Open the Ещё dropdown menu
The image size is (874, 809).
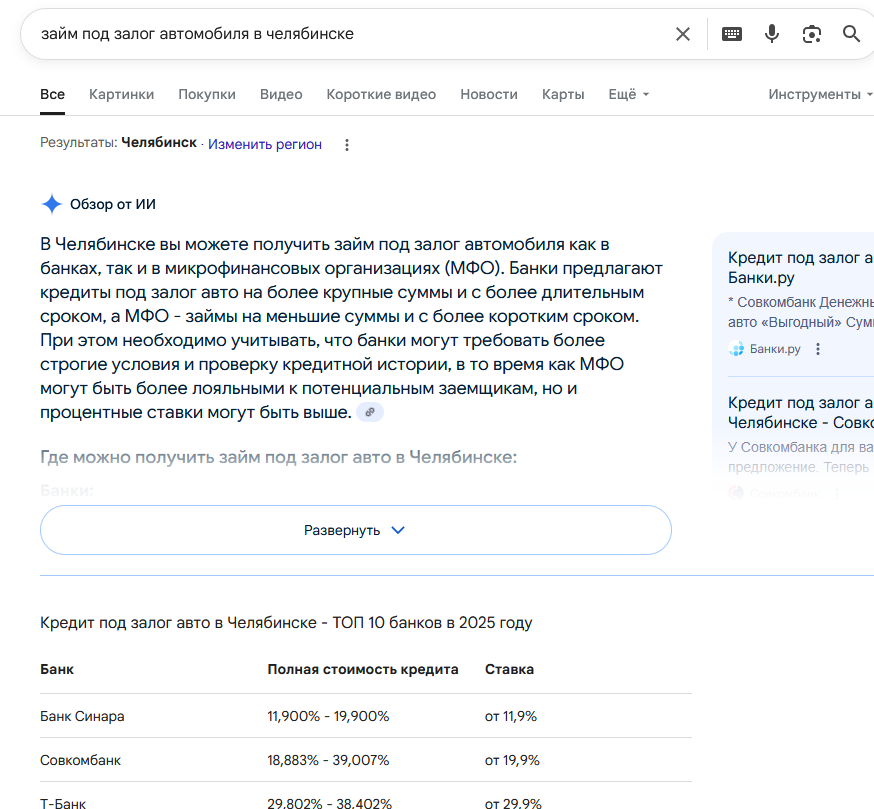pos(629,94)
